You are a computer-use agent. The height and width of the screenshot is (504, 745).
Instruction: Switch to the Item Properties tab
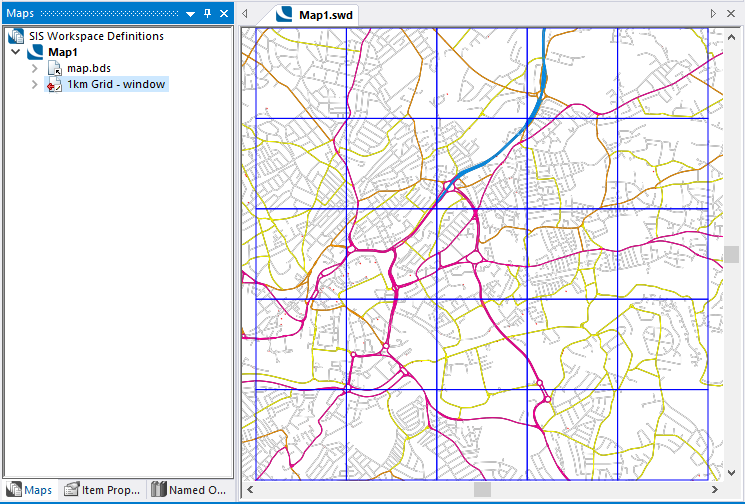(102, 490)
